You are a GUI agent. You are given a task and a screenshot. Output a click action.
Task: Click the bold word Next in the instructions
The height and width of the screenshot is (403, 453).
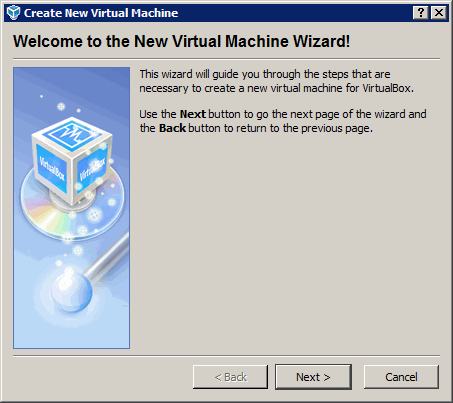coord(193,114)
